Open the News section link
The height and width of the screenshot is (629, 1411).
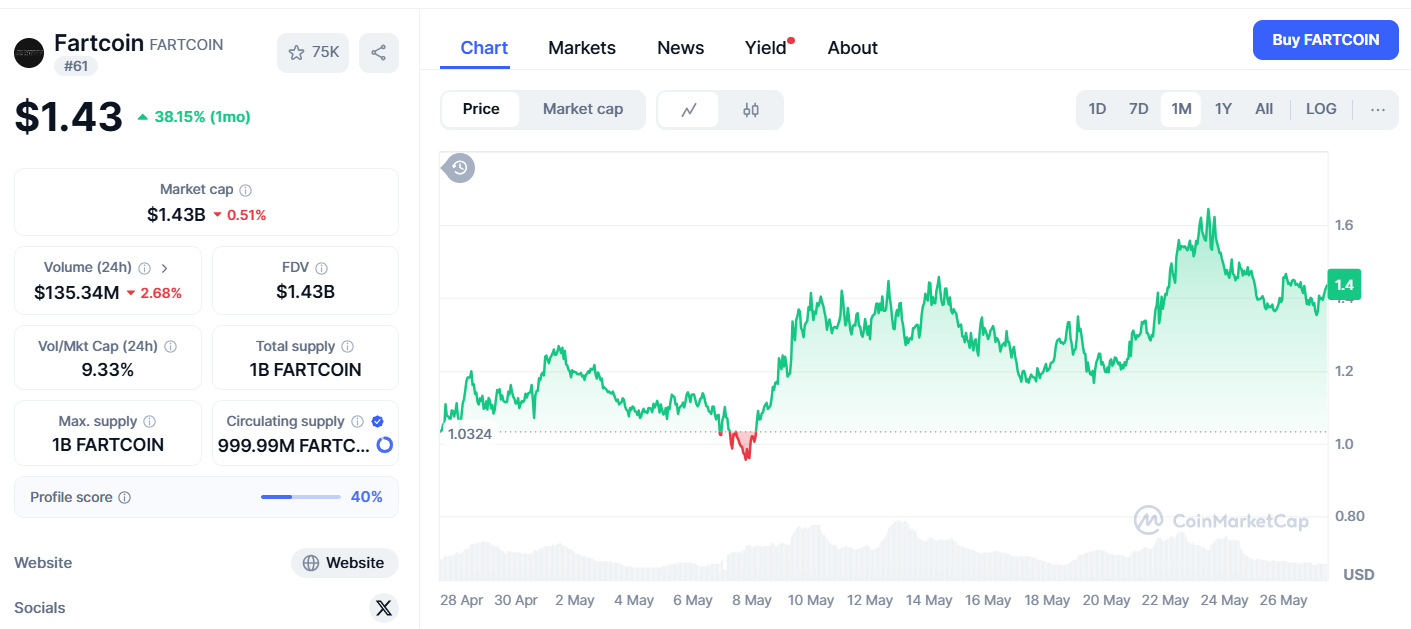[680, 47]
